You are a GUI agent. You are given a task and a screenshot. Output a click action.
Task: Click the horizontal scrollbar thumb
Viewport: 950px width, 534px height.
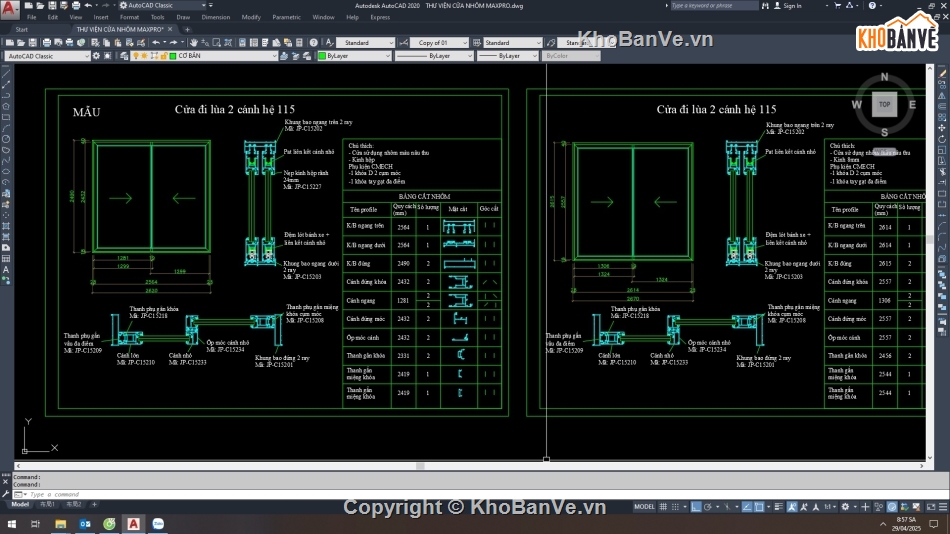420,466
